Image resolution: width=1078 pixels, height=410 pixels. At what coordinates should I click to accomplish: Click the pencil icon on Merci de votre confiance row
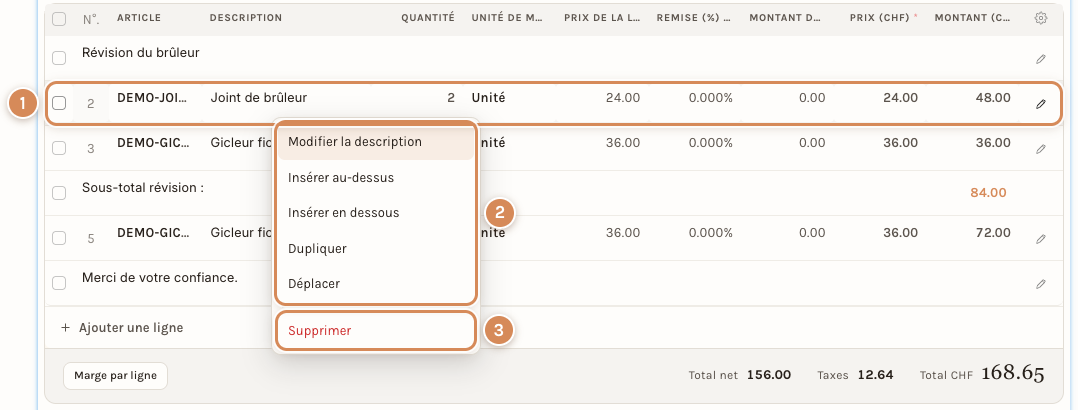pyautogui.click(x=1040, y=283)
